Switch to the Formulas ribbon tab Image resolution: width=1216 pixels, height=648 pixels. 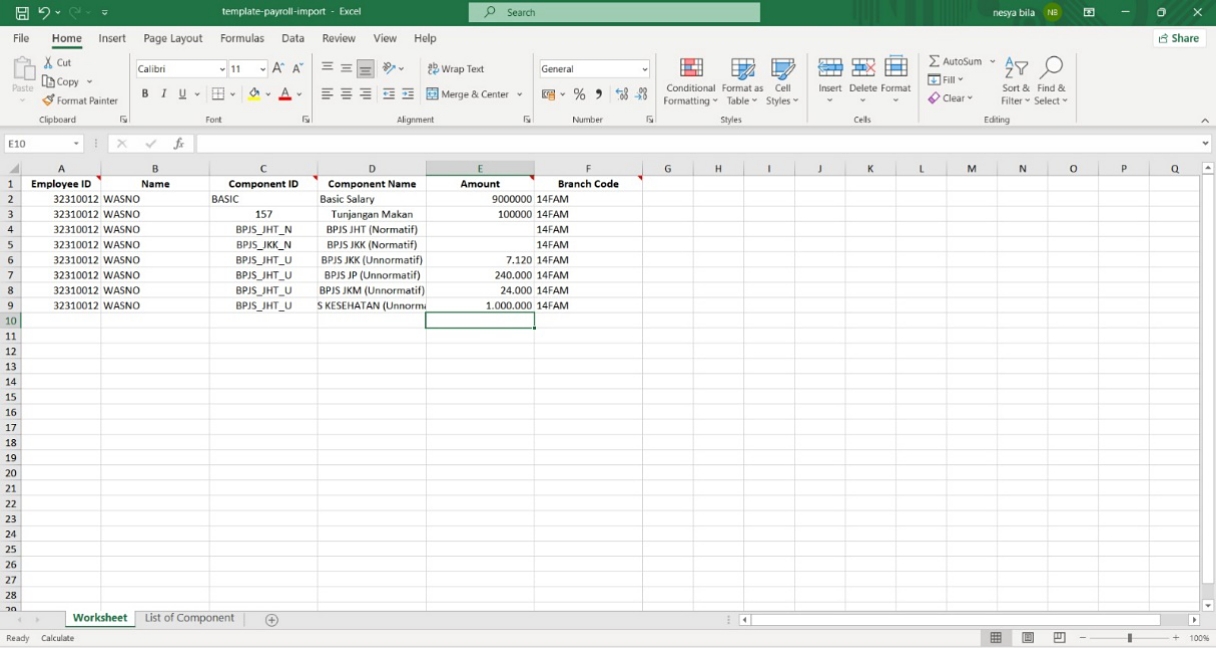[242, 38]
